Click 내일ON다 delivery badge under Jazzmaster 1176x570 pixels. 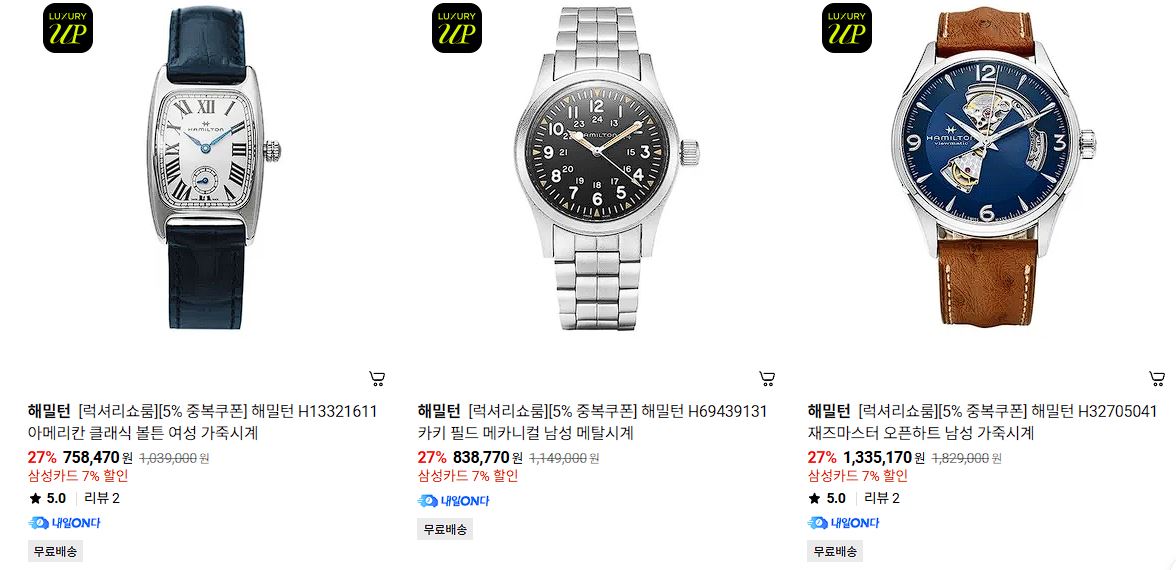point(843,523)
